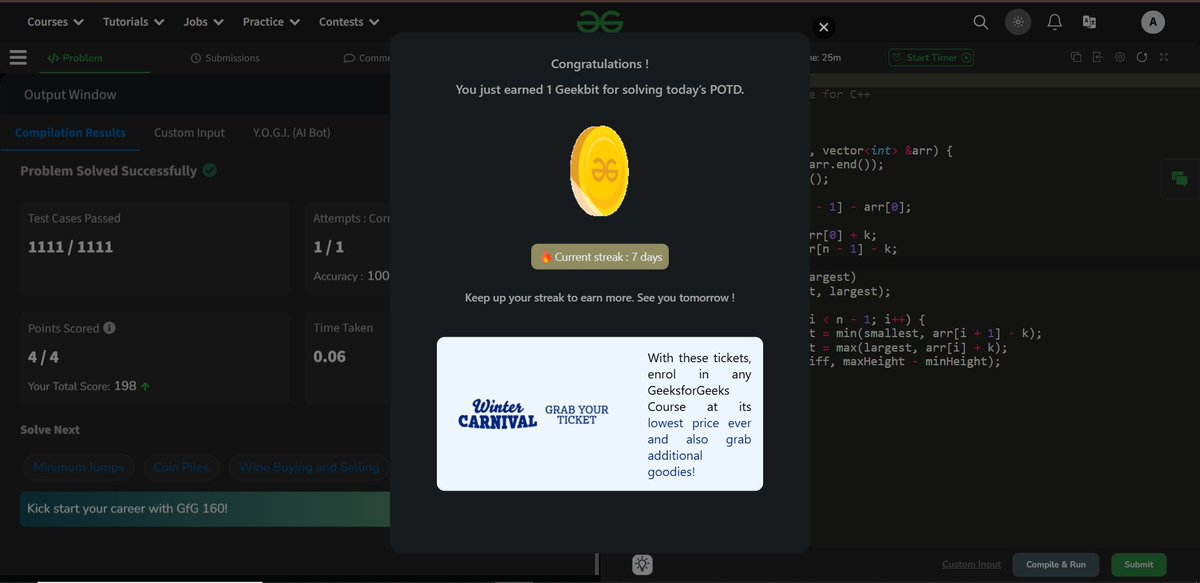Click the import/exit code icon
Screen dimensions: 1200x583
pos(1098,57)
